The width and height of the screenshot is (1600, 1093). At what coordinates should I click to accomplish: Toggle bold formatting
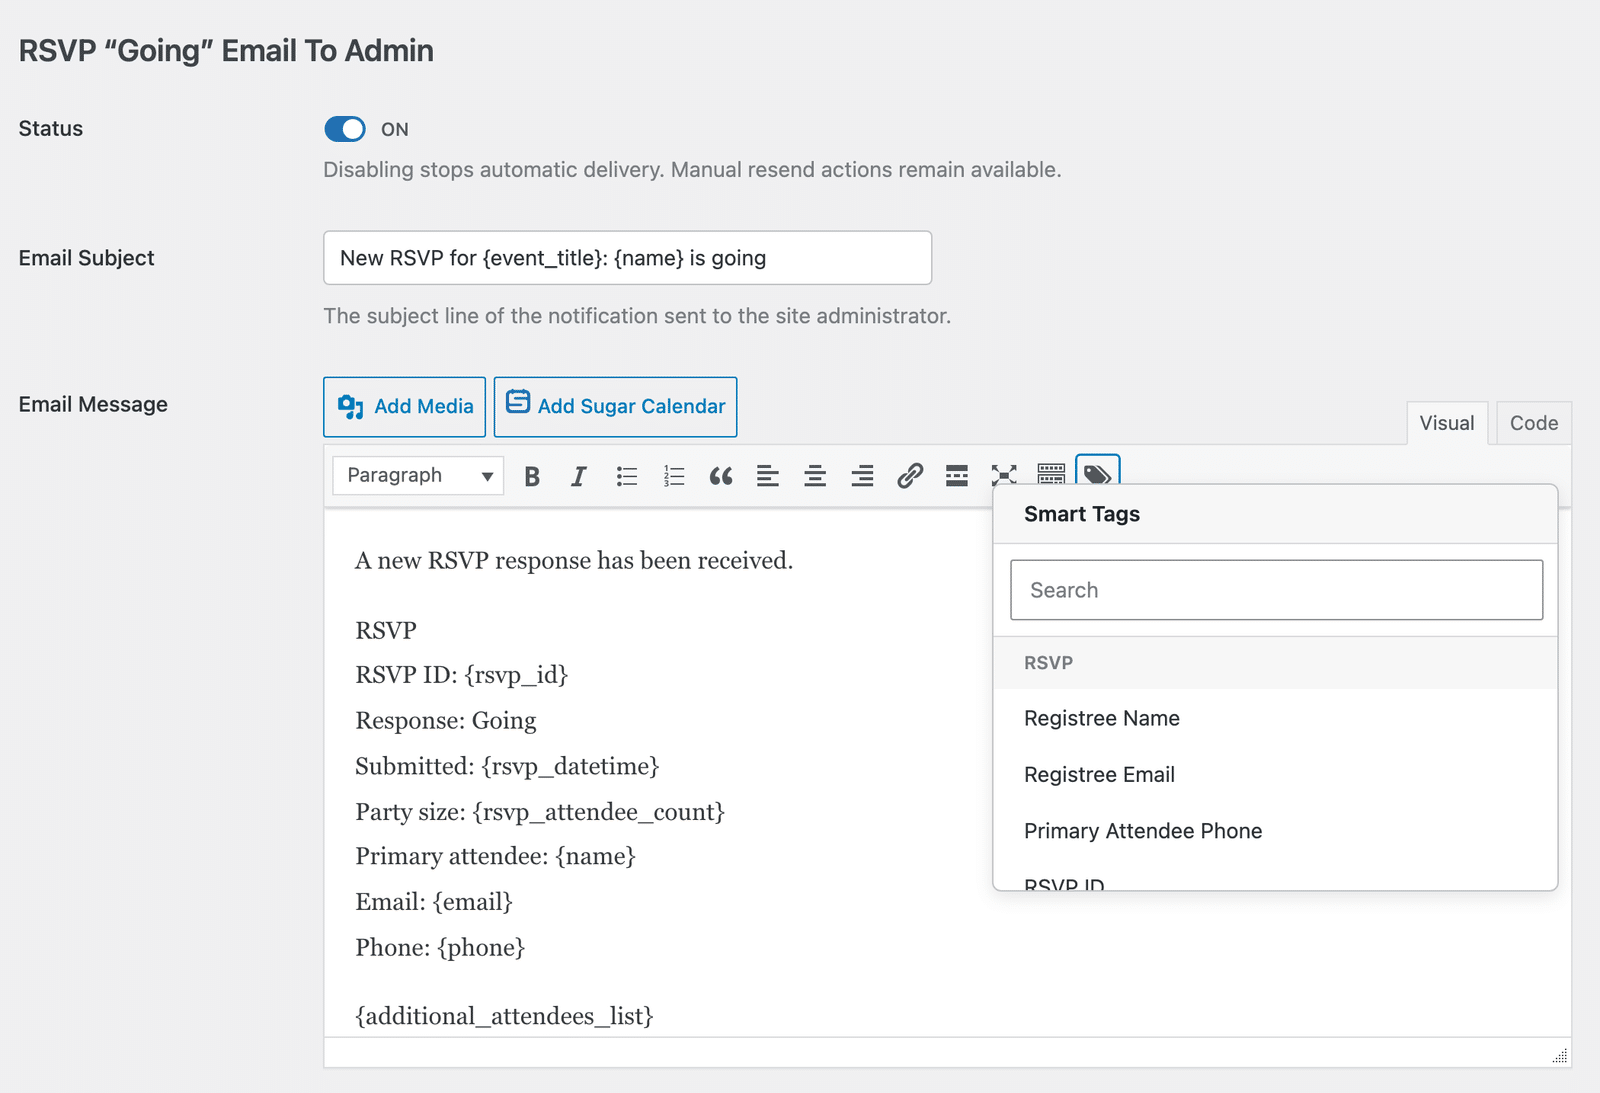point(532,476)
